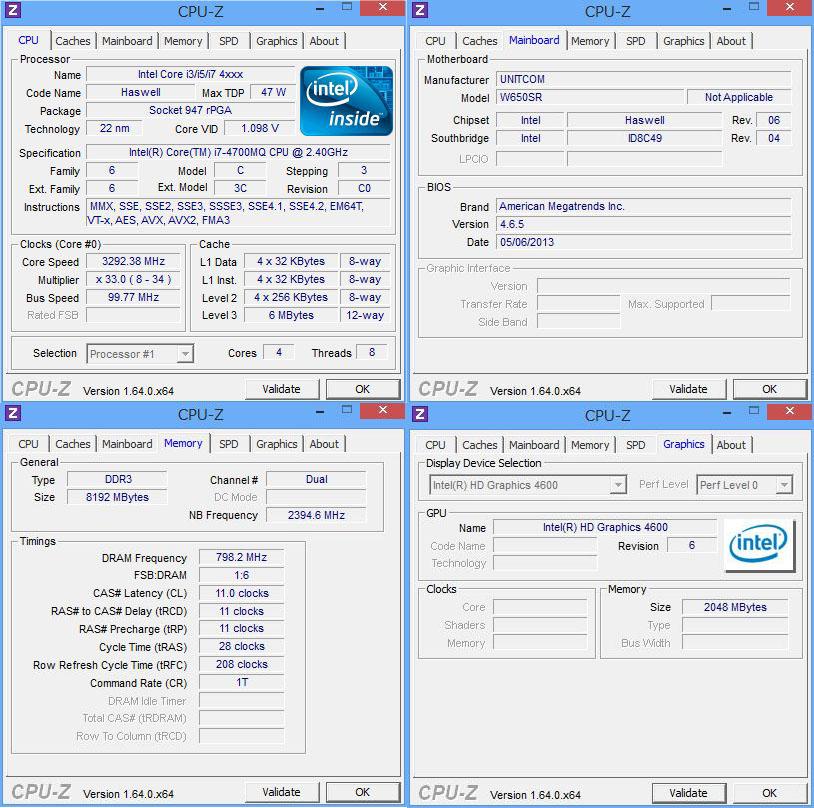This screenshot has height=808, width=814.
Task: Click OK in the Memory window
Action: (x=362, y=792)
